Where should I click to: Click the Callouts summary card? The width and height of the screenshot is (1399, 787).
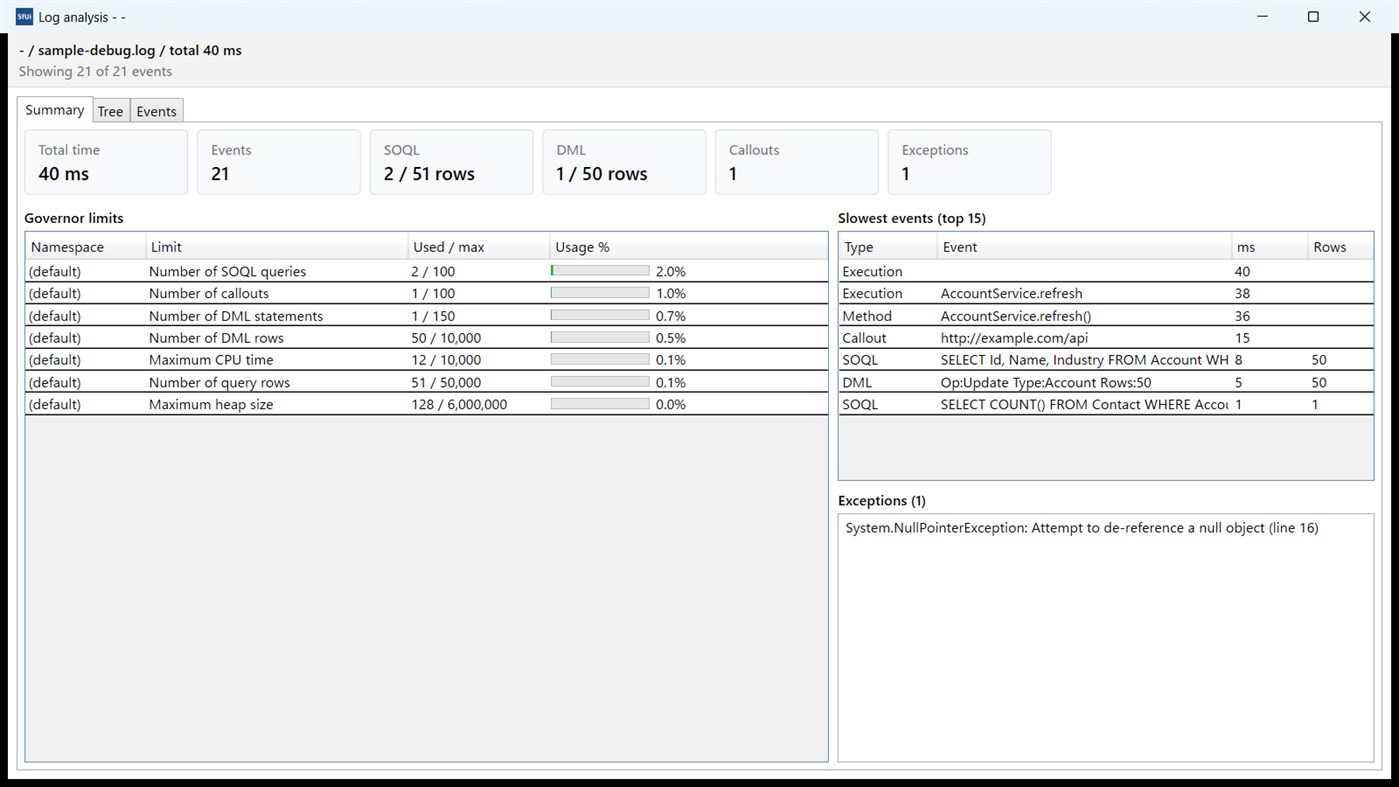click(x=797, y=162)
